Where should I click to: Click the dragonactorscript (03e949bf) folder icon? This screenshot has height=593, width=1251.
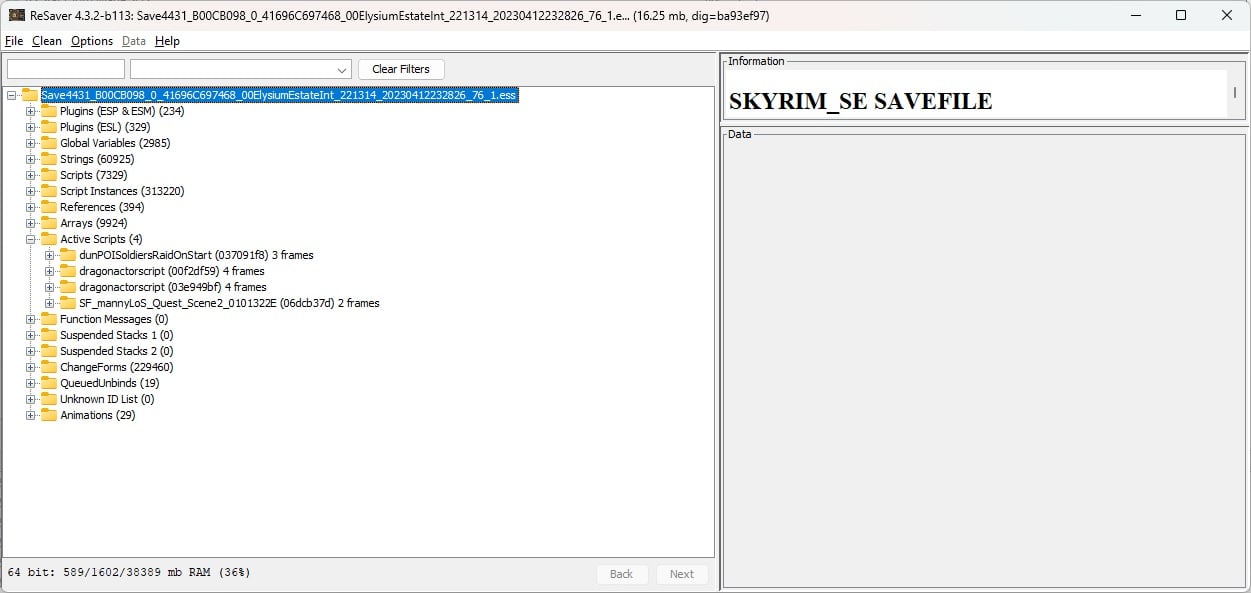click(67, 287)
